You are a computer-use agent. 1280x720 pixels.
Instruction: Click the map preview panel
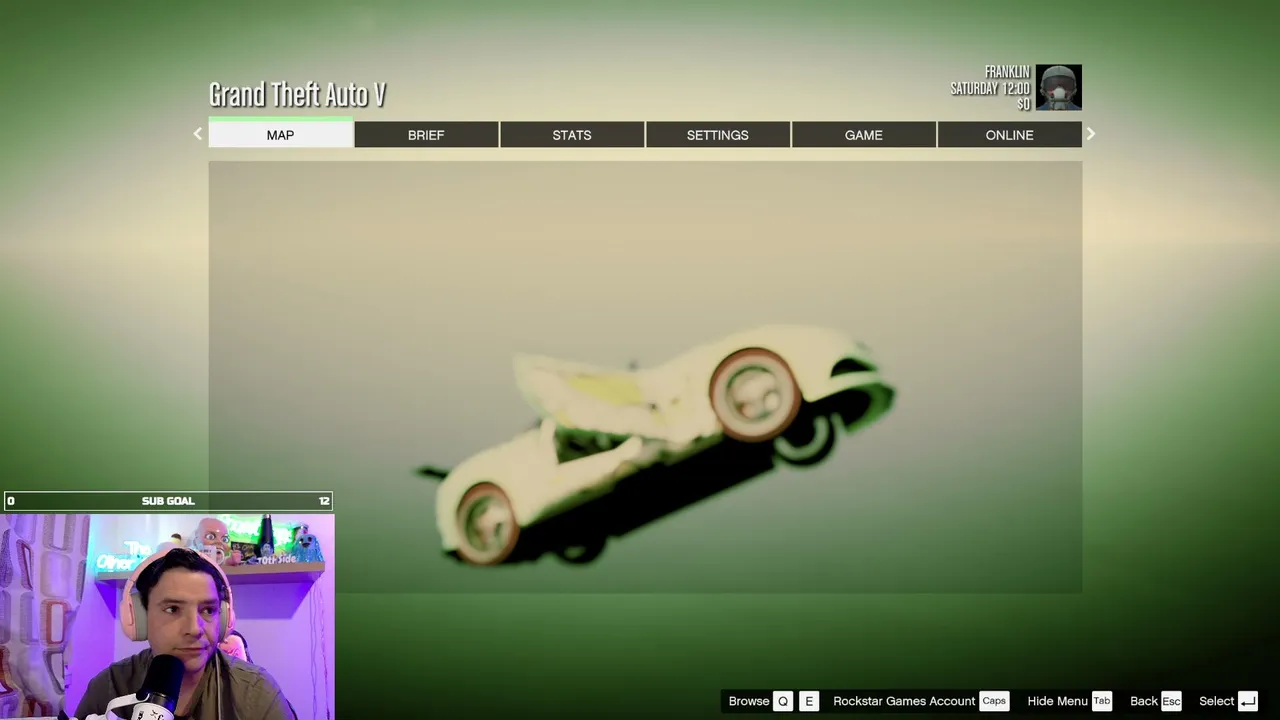coord(645,377)
